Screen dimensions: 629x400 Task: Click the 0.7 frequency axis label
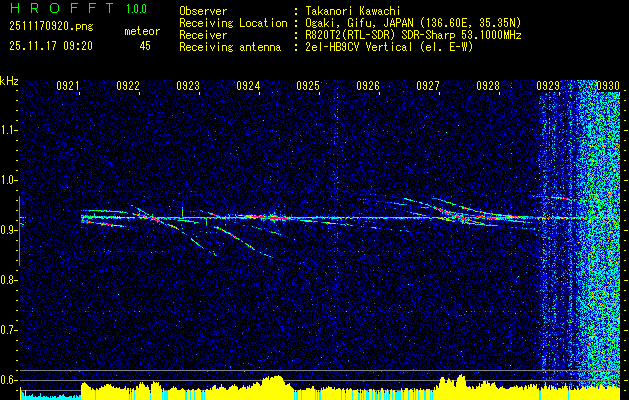pyautogui.click(x=8, y=330)
